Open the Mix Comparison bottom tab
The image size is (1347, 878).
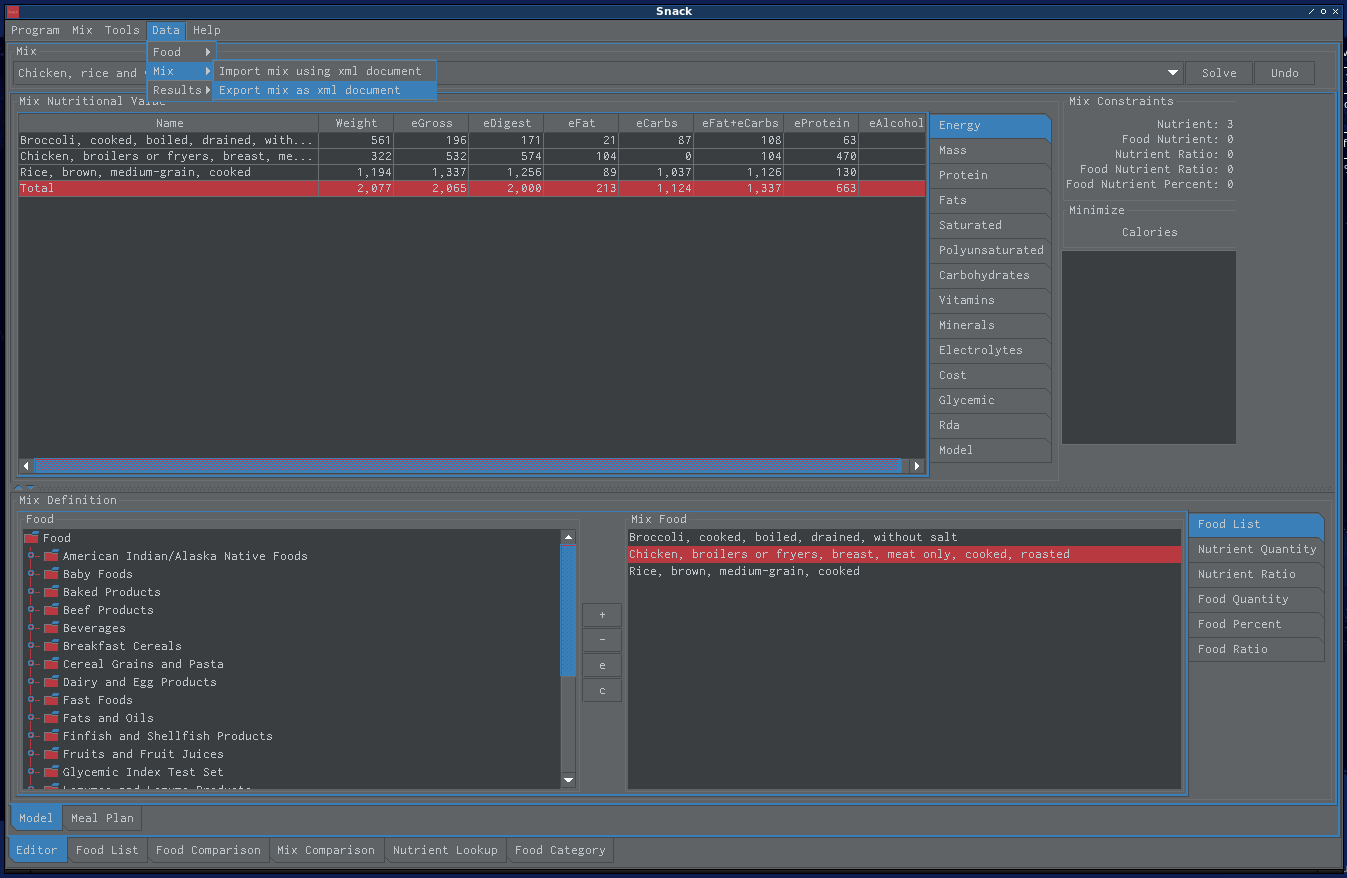326,850
